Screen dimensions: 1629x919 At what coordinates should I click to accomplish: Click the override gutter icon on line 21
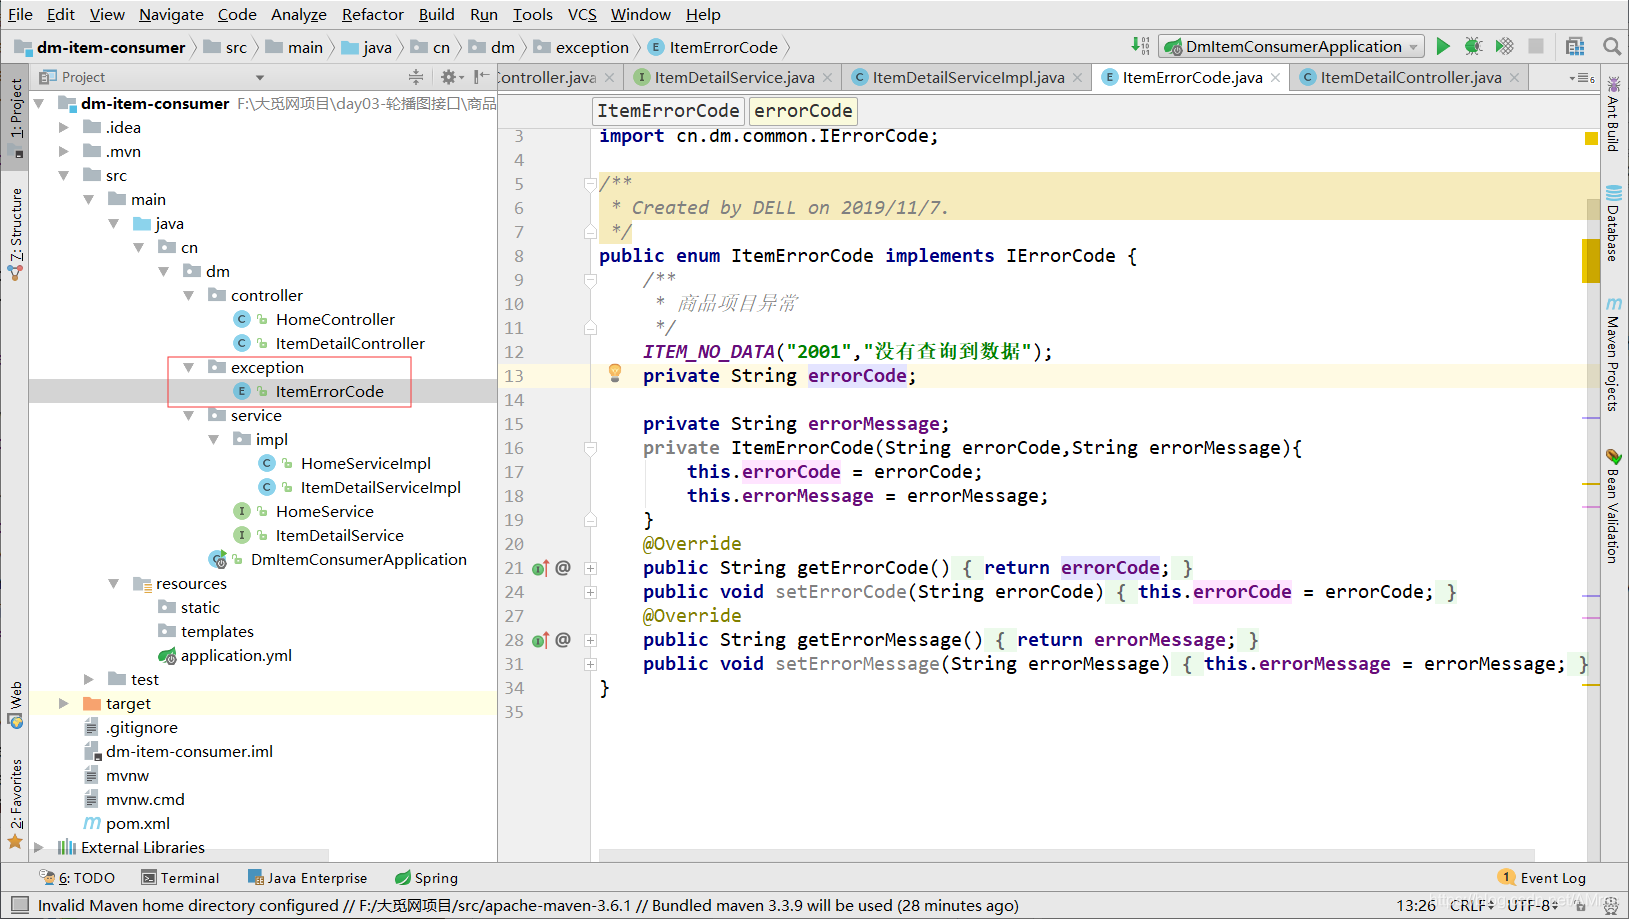pos(540,568)
